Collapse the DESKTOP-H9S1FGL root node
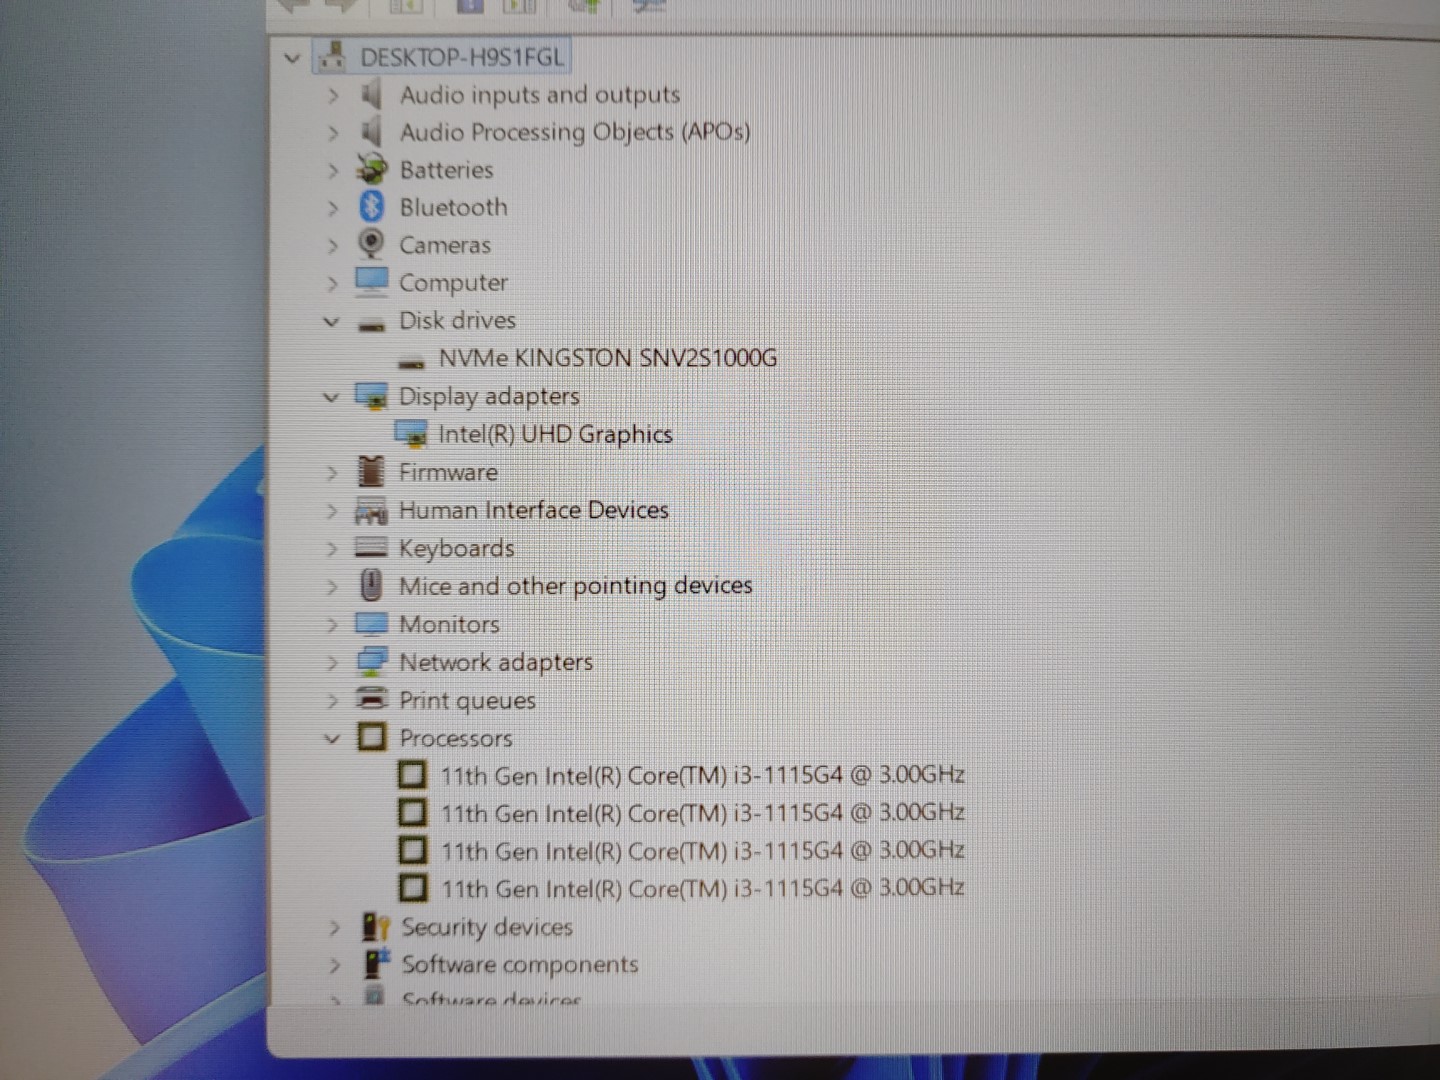This screenshot has height=1080, width=1440. click(292, 58)
